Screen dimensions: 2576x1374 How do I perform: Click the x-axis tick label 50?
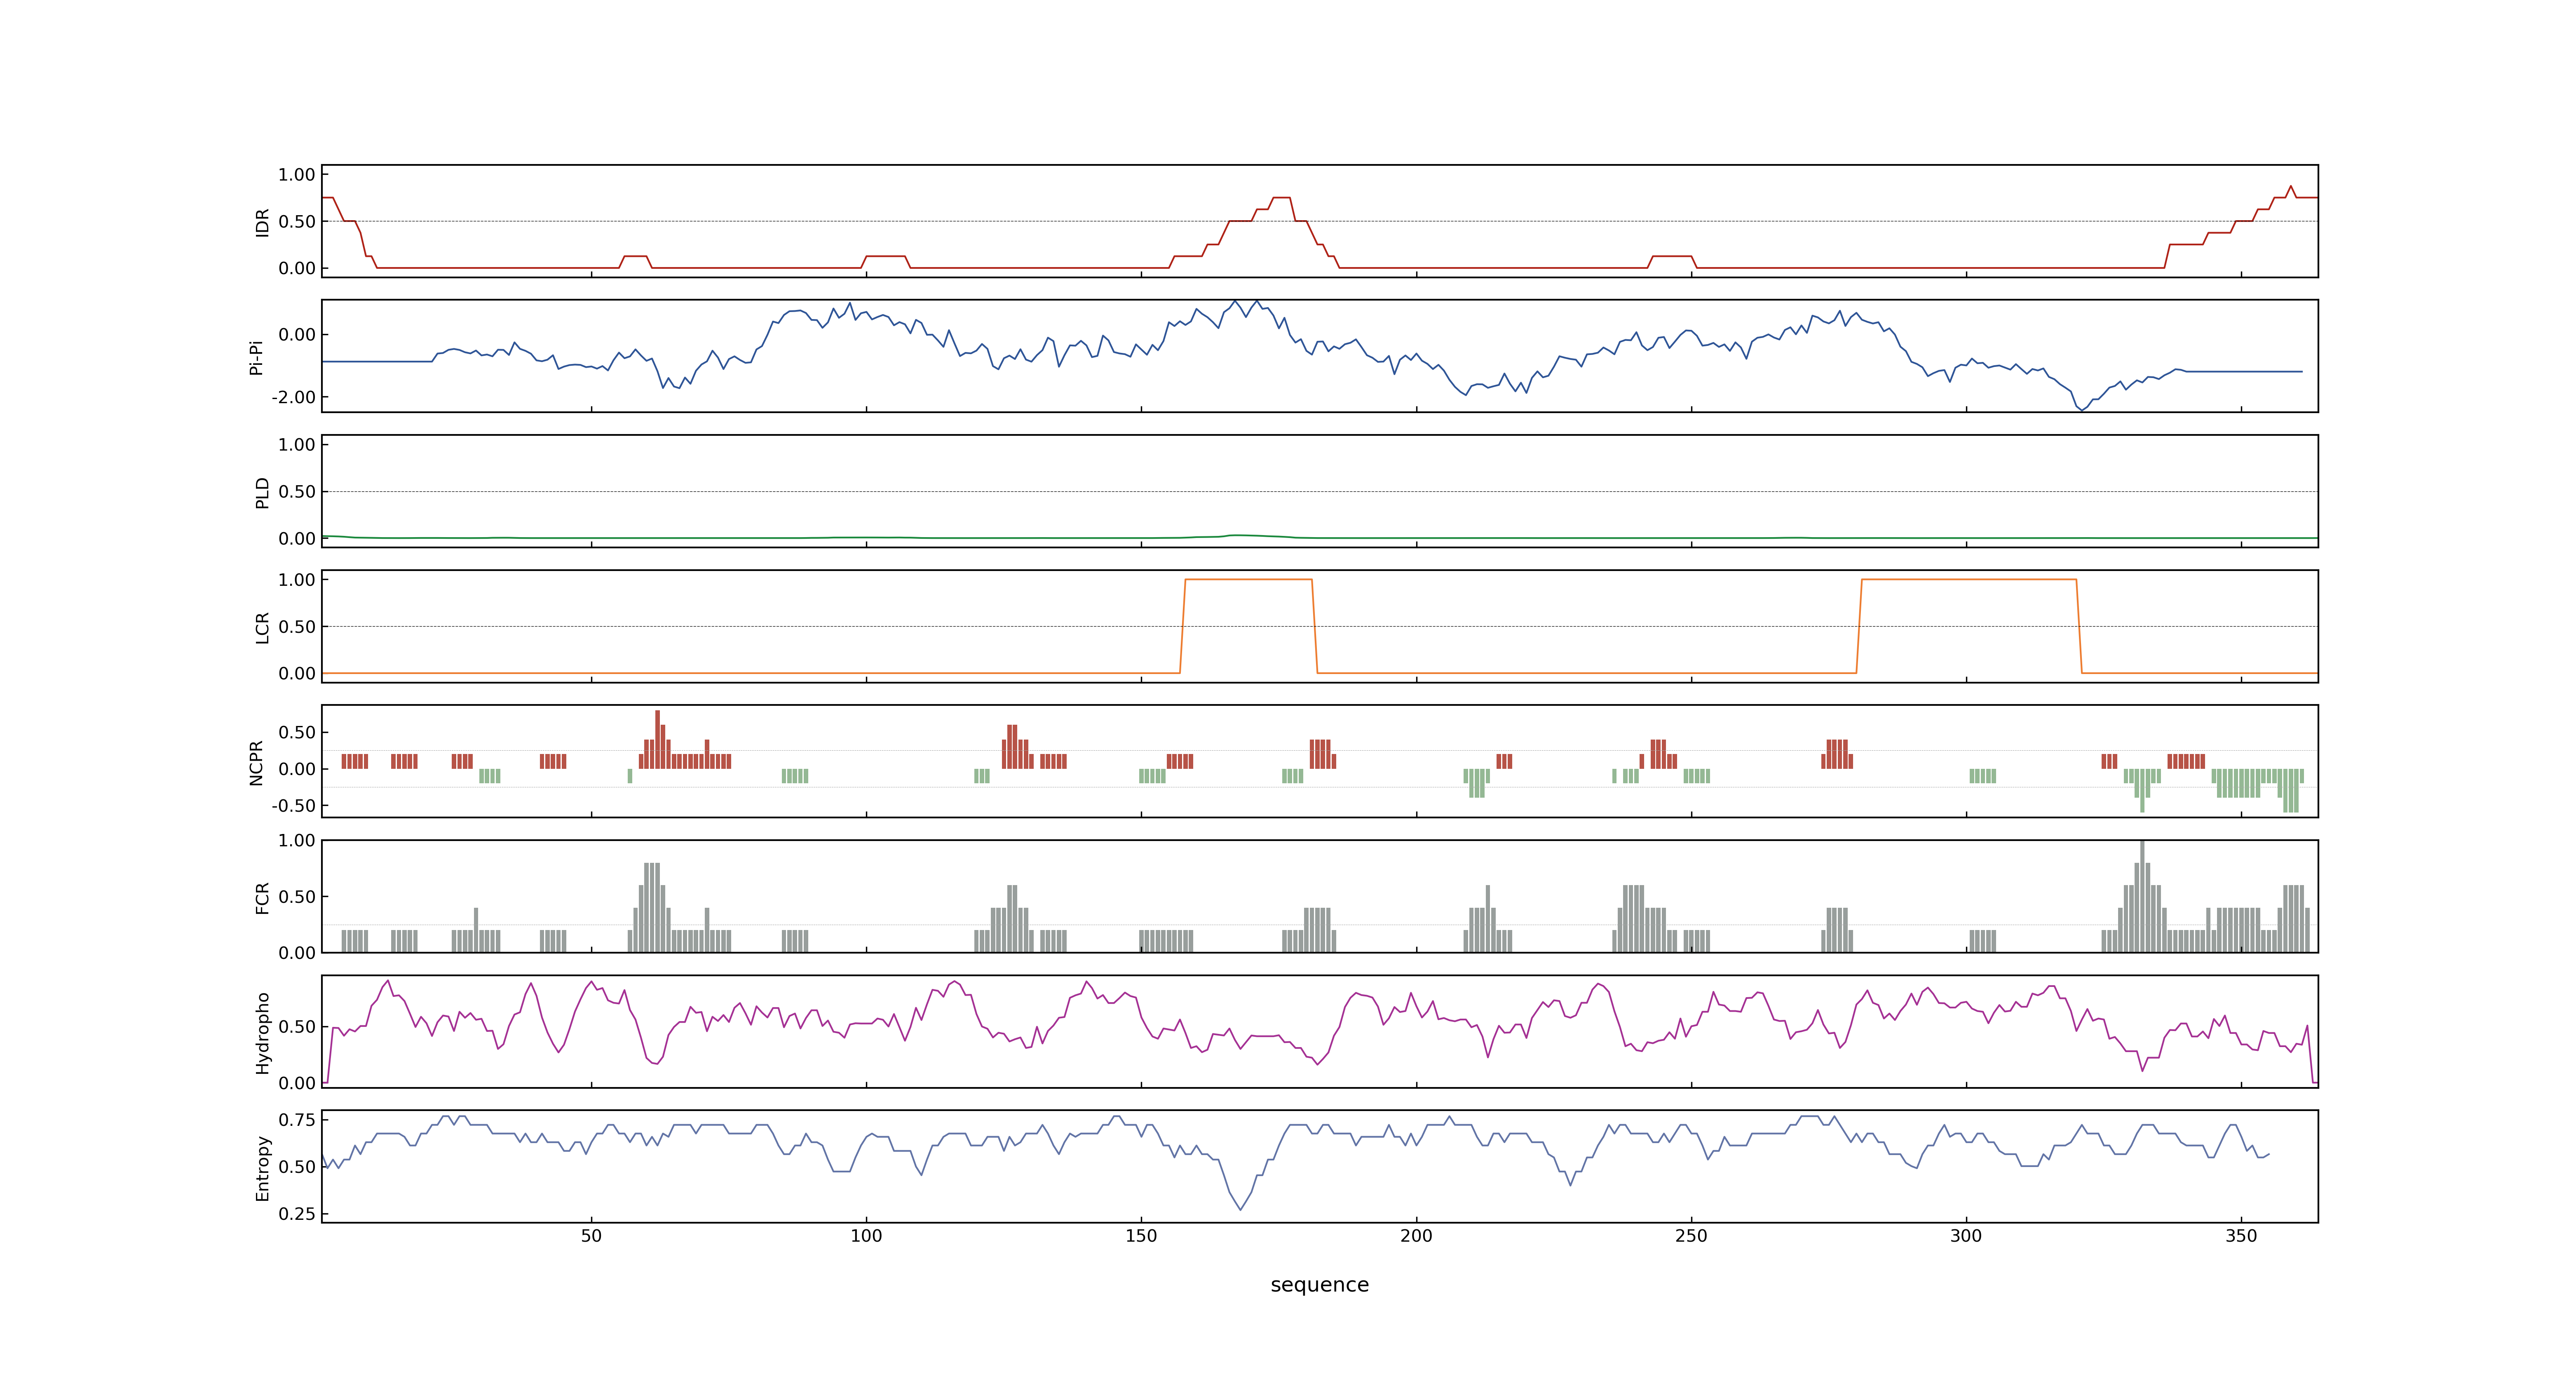click(x=591, y=1236)
